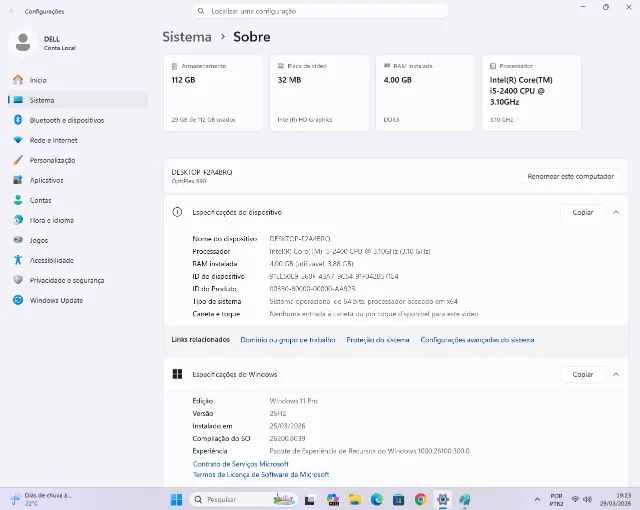Open Windows Update settings
Viewport: 640px width, 510px height.
click(78, 300)
